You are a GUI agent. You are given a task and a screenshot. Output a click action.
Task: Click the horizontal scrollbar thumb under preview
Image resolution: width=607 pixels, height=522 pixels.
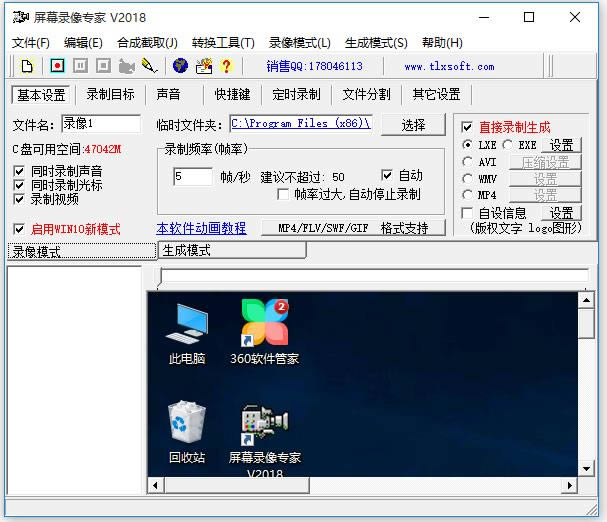[237, 485]
